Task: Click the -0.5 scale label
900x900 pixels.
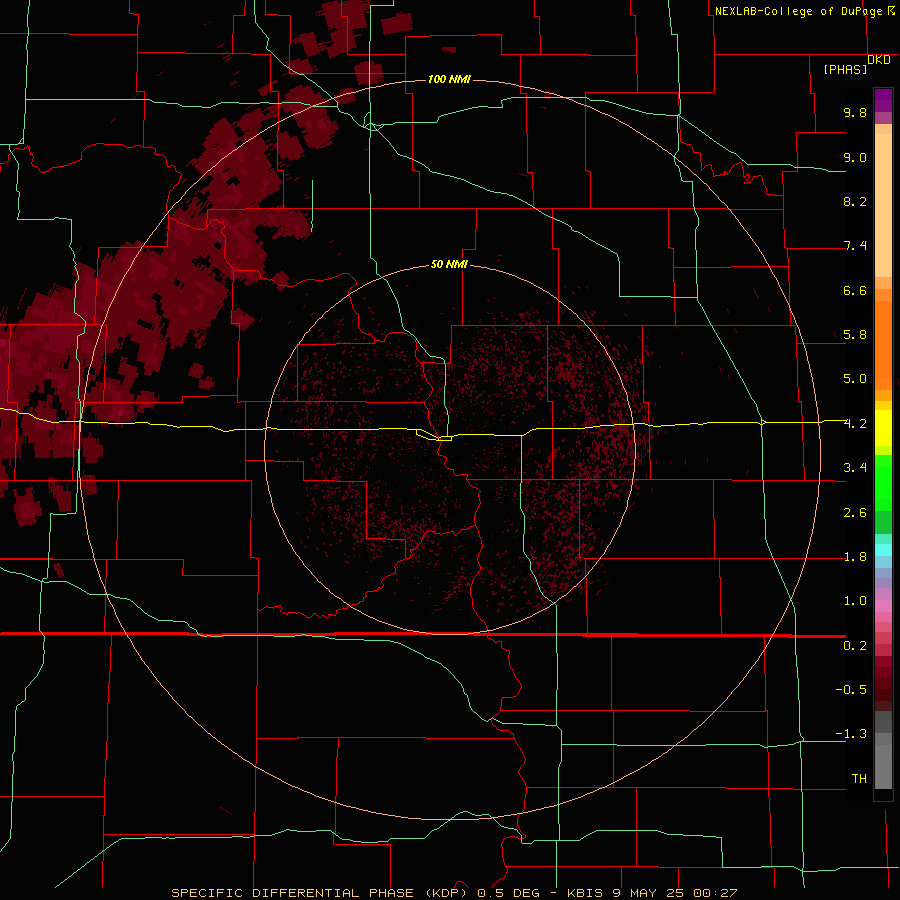Action: [x=851, y=690]
